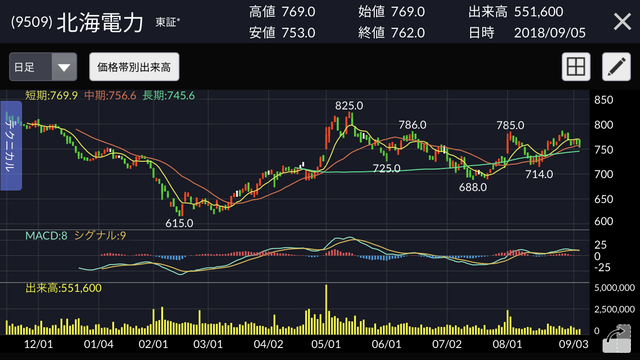Click the 06/01 date axis label
This screenshot has height=360, width=640.
(386, 344)
